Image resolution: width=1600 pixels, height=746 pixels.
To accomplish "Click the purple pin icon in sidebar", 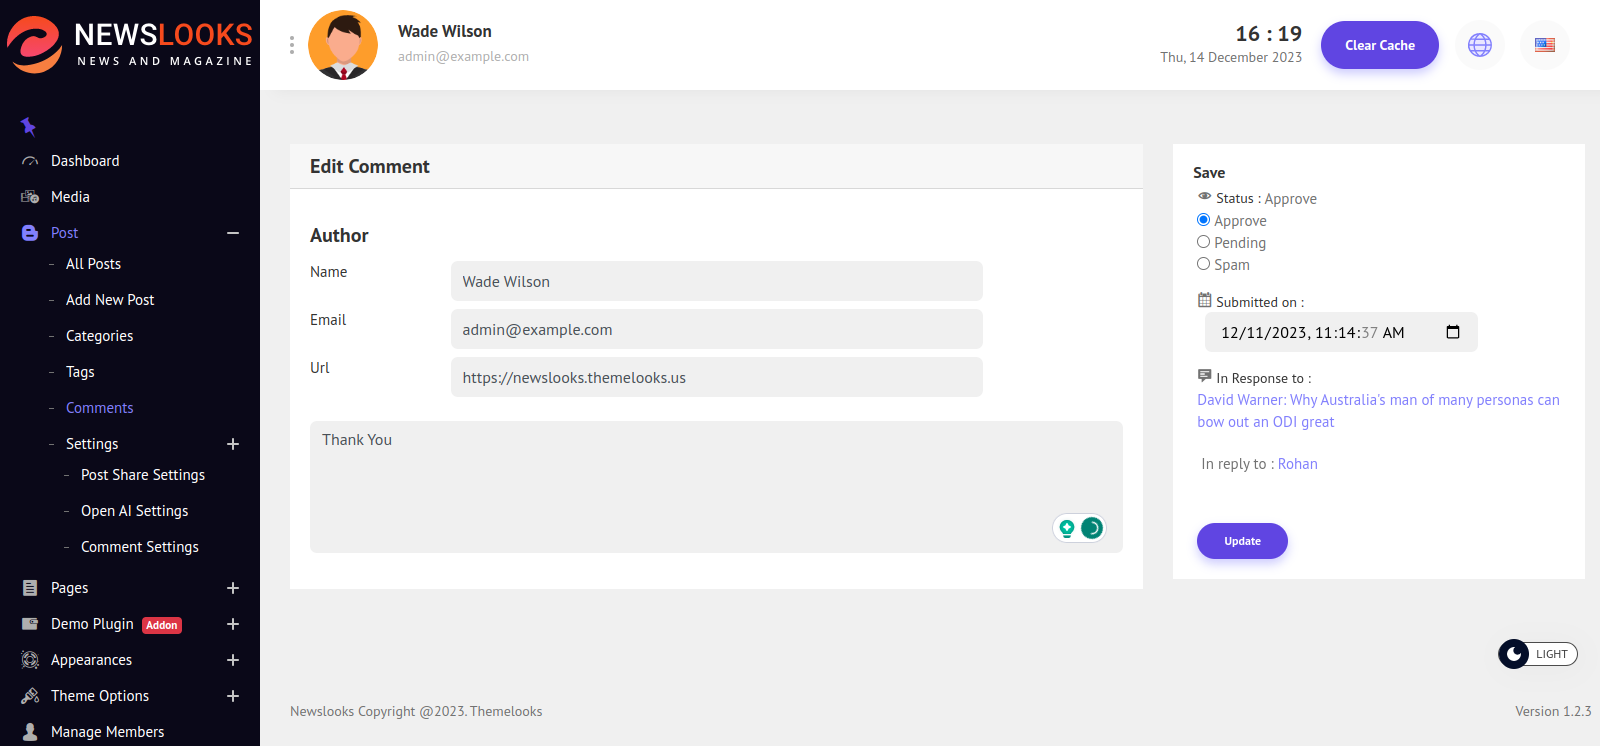I will (x=28, y=126).
